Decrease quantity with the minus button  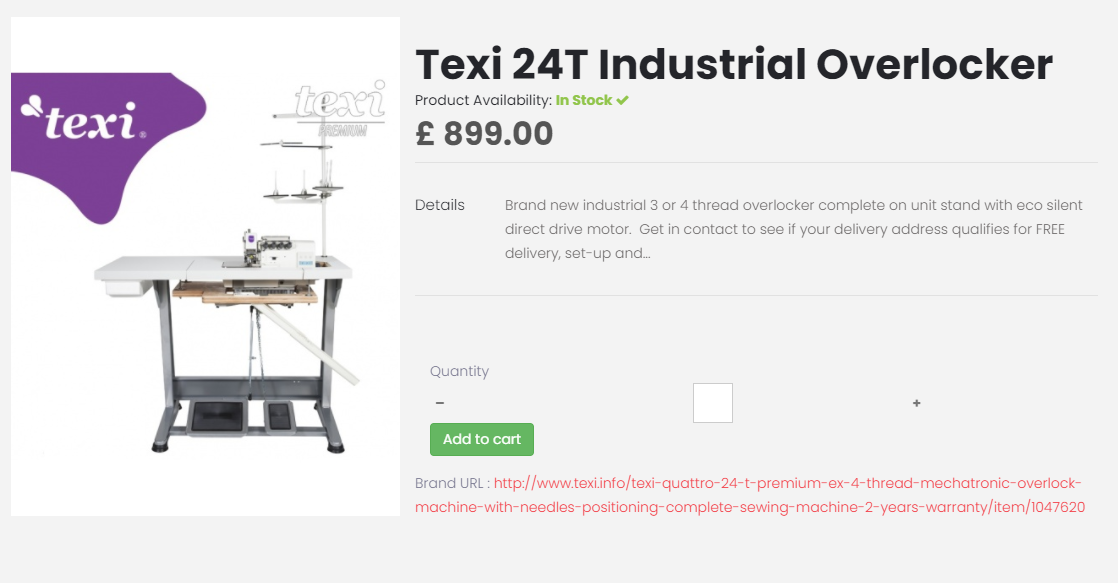(x=440, y=403)
